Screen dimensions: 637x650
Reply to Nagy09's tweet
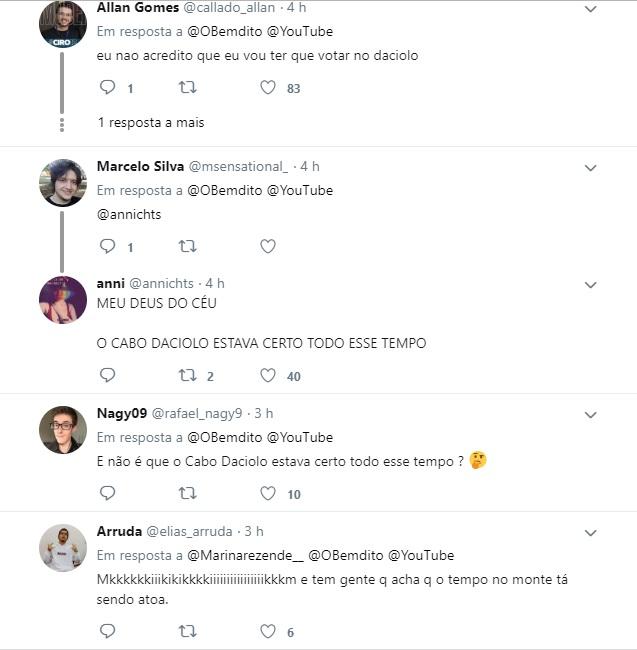click(x=108, y=493)
